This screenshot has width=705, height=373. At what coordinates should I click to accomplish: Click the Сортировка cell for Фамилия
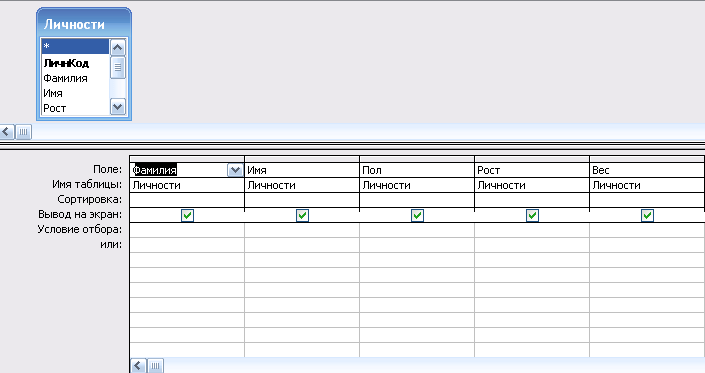coord(187,200)
